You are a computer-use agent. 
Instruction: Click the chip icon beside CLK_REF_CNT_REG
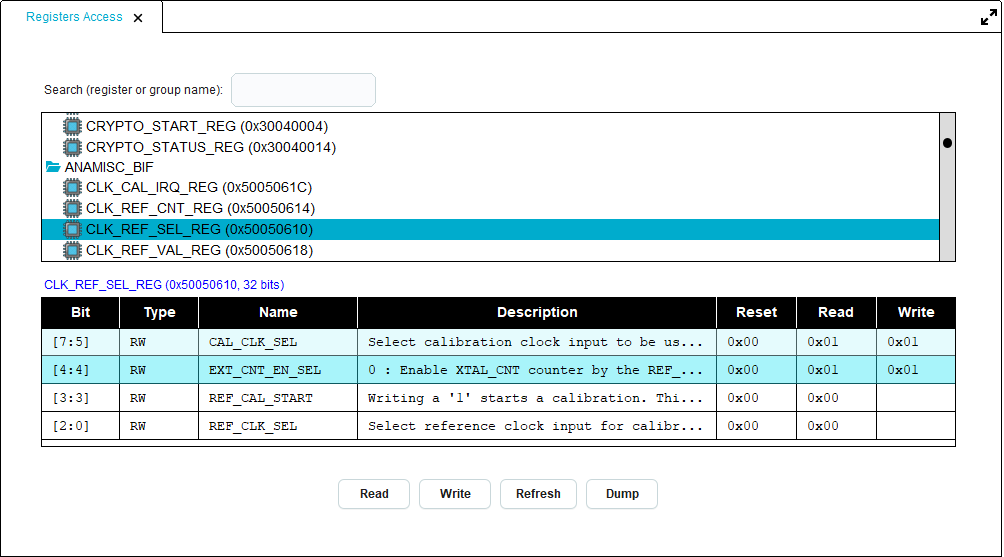tap(72, 209)
